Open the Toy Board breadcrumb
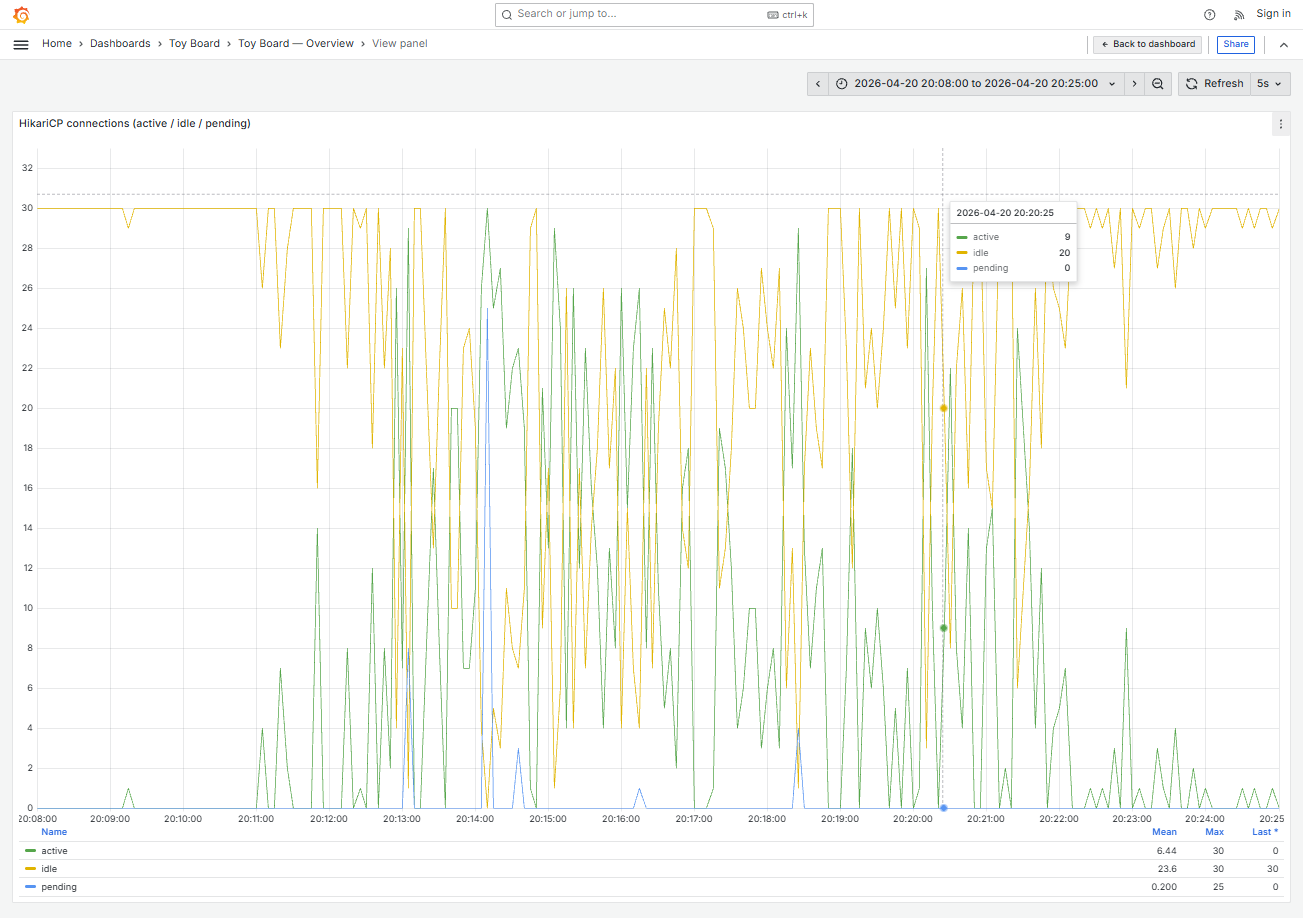Screen dimensions: 1303x918 (x=194, y=44)
